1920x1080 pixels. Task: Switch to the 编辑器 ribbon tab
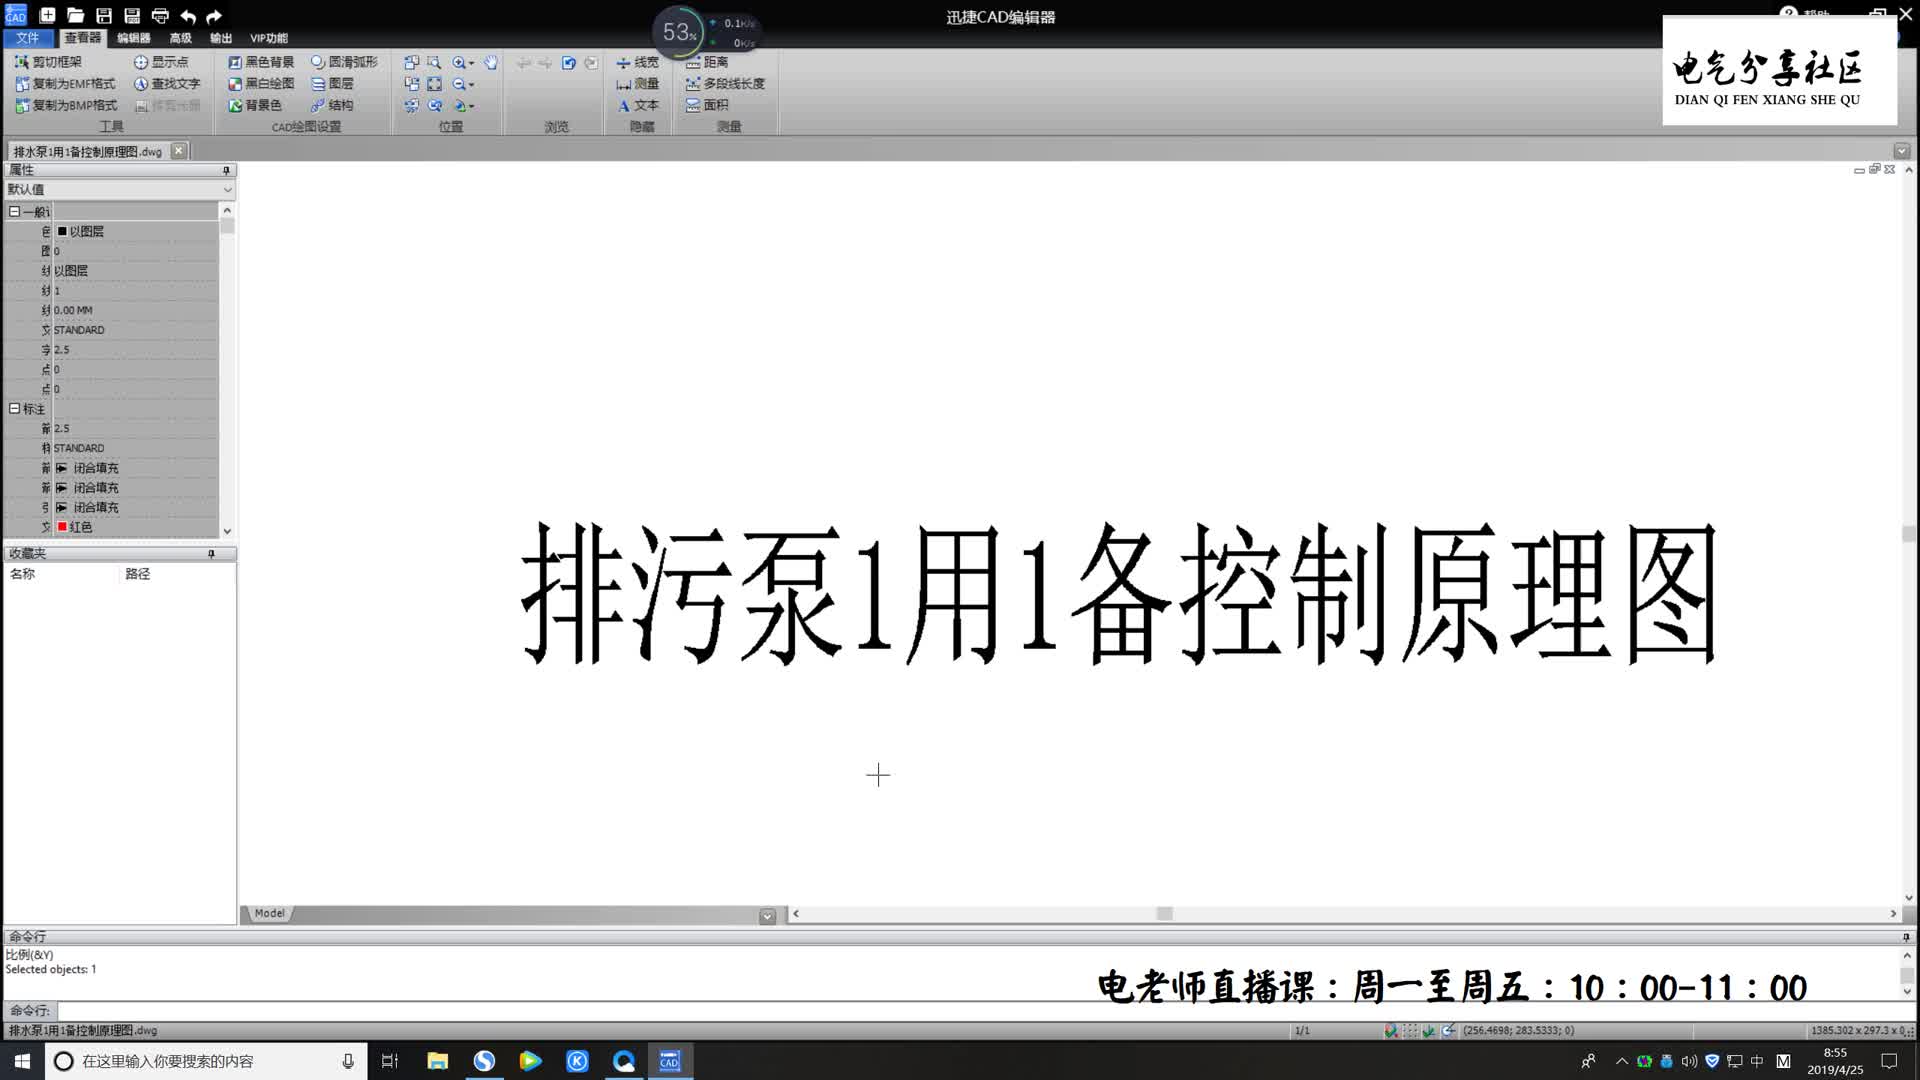[133, 38]
